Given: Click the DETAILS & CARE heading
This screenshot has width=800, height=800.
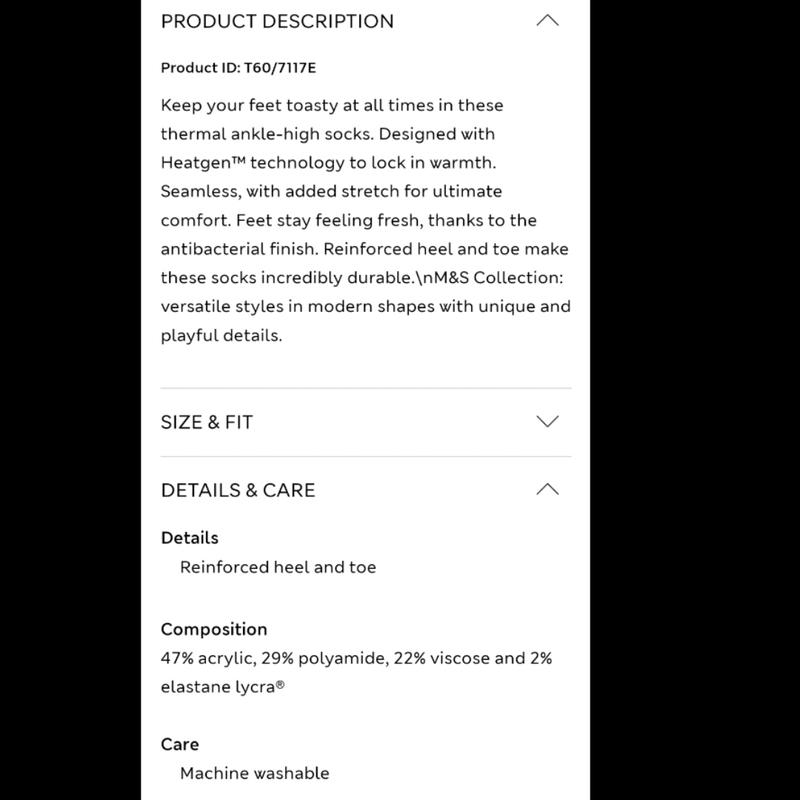Looking at the screenshot, I should click(x=238, y=490).
